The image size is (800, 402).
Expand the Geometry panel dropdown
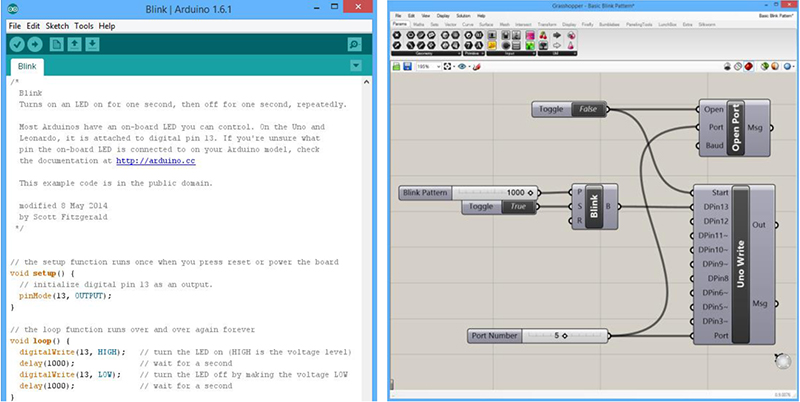(x=459, y=53)
